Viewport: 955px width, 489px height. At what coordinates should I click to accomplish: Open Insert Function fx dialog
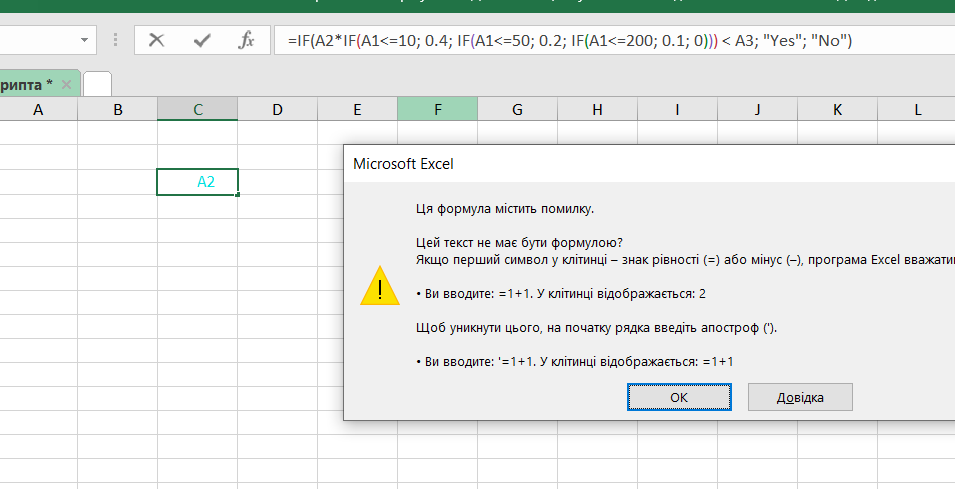point(246,40)
